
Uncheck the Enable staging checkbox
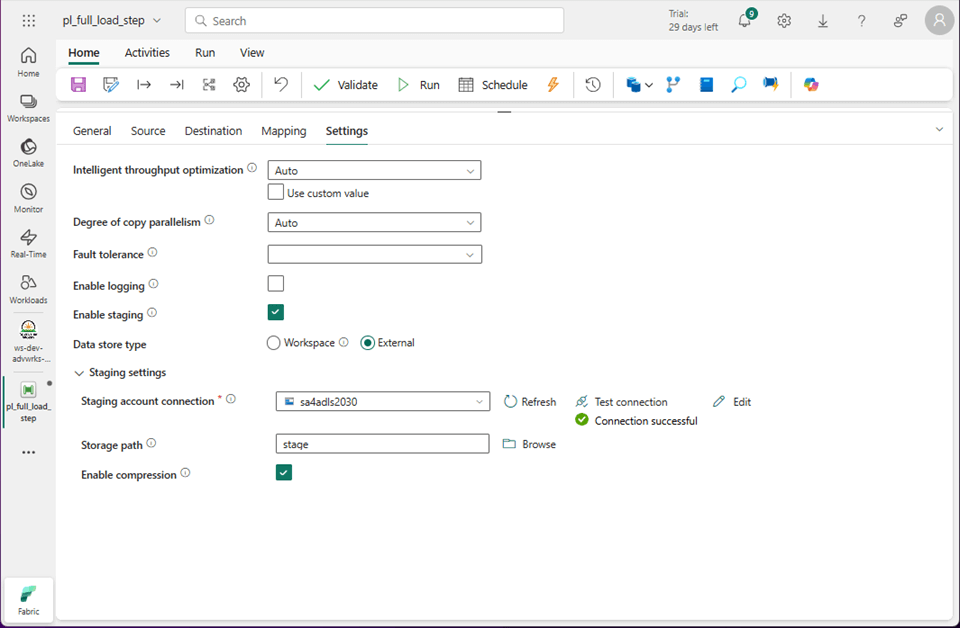pyautogui.click(x=276, y=313)
